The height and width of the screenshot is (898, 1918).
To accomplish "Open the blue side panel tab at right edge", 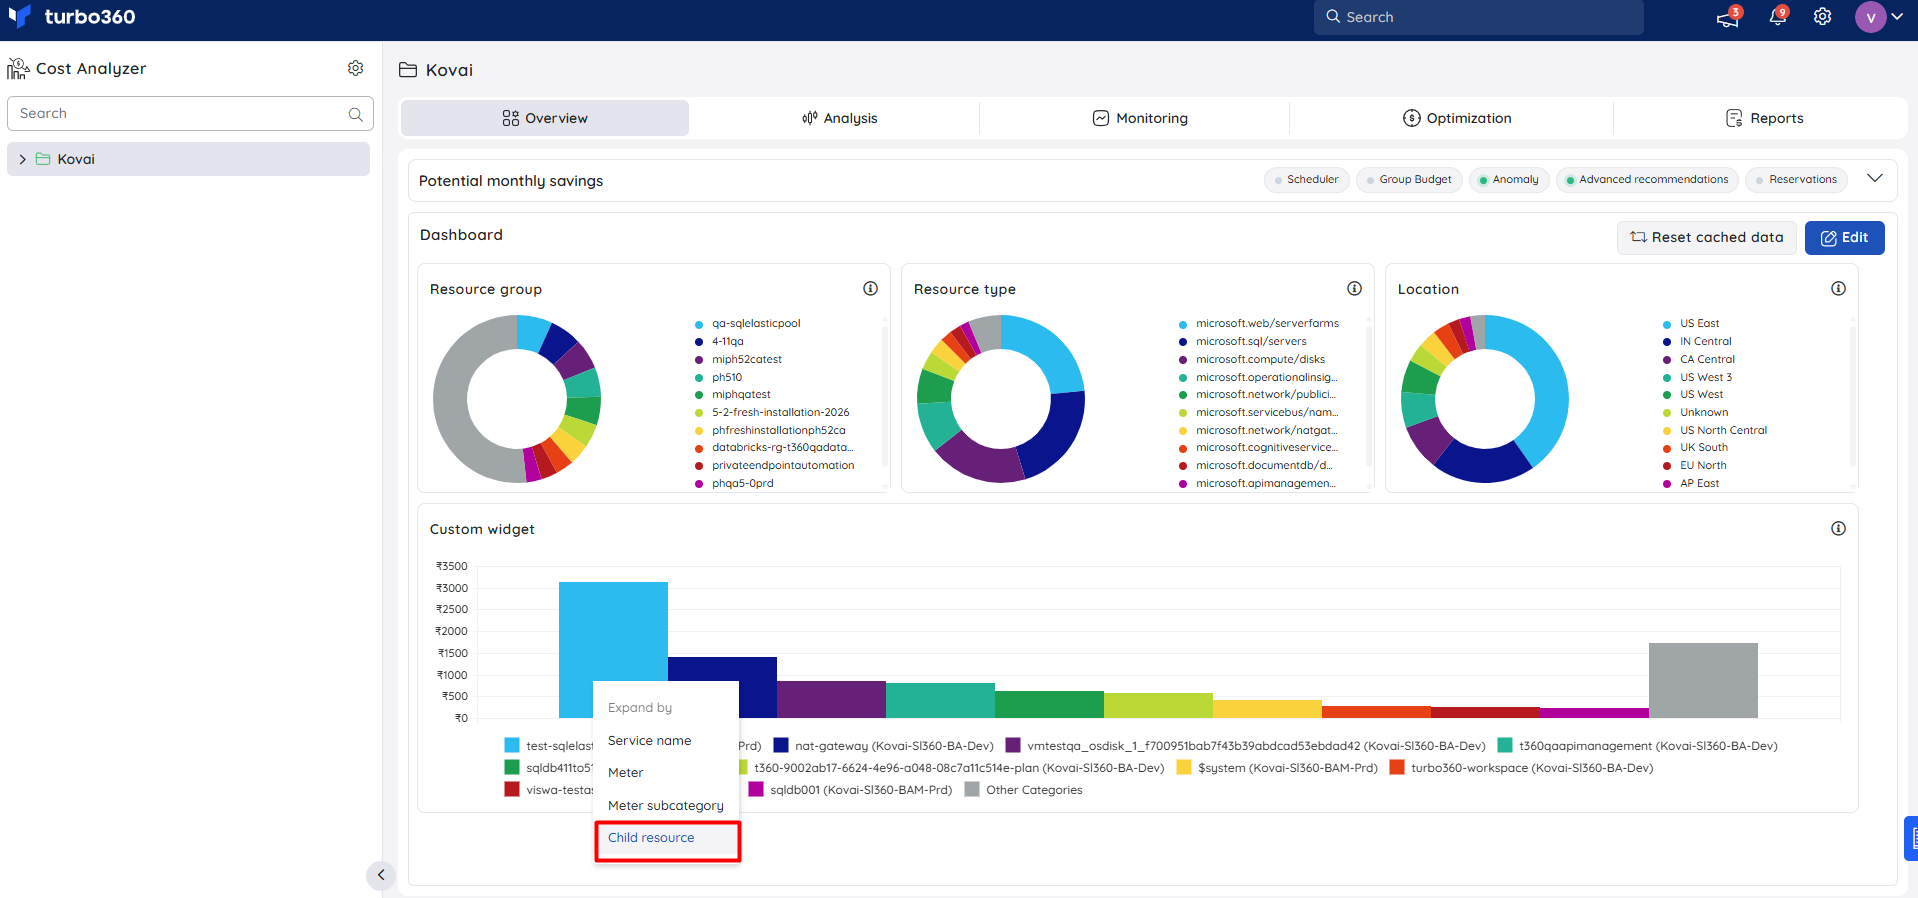I will click(x=1911, y=838).
